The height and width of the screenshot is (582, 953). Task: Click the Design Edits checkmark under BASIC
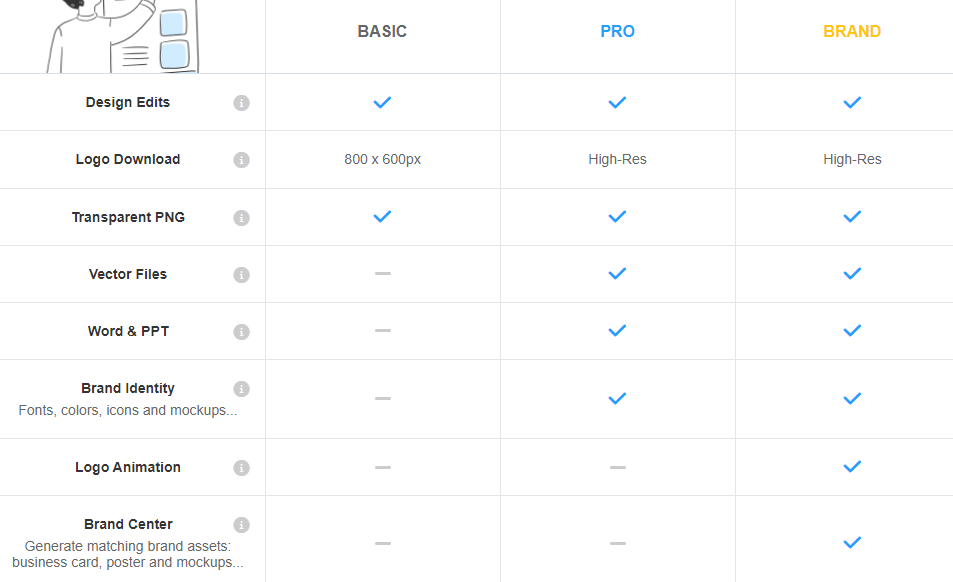(382, 103)
